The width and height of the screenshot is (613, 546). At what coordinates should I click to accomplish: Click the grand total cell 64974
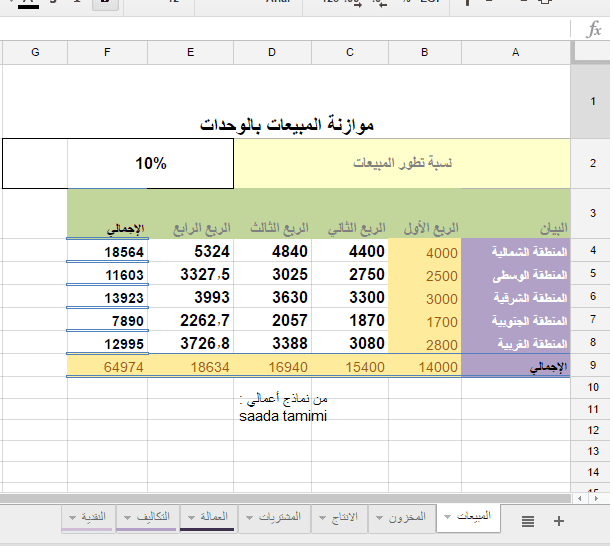108,367
